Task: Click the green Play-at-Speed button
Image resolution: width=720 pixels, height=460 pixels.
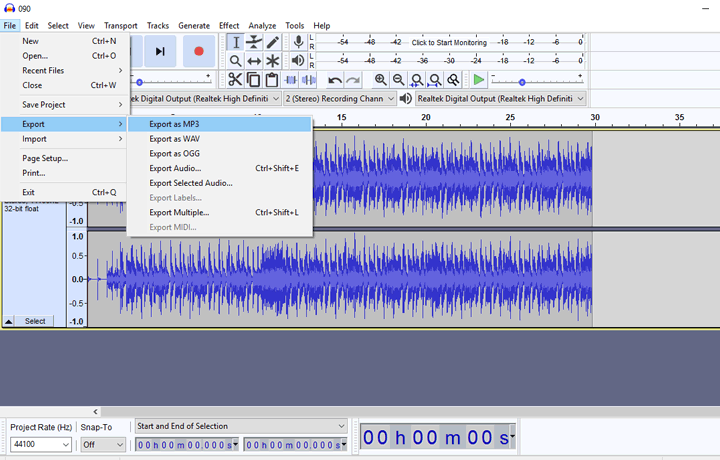Action: point(479,80)
